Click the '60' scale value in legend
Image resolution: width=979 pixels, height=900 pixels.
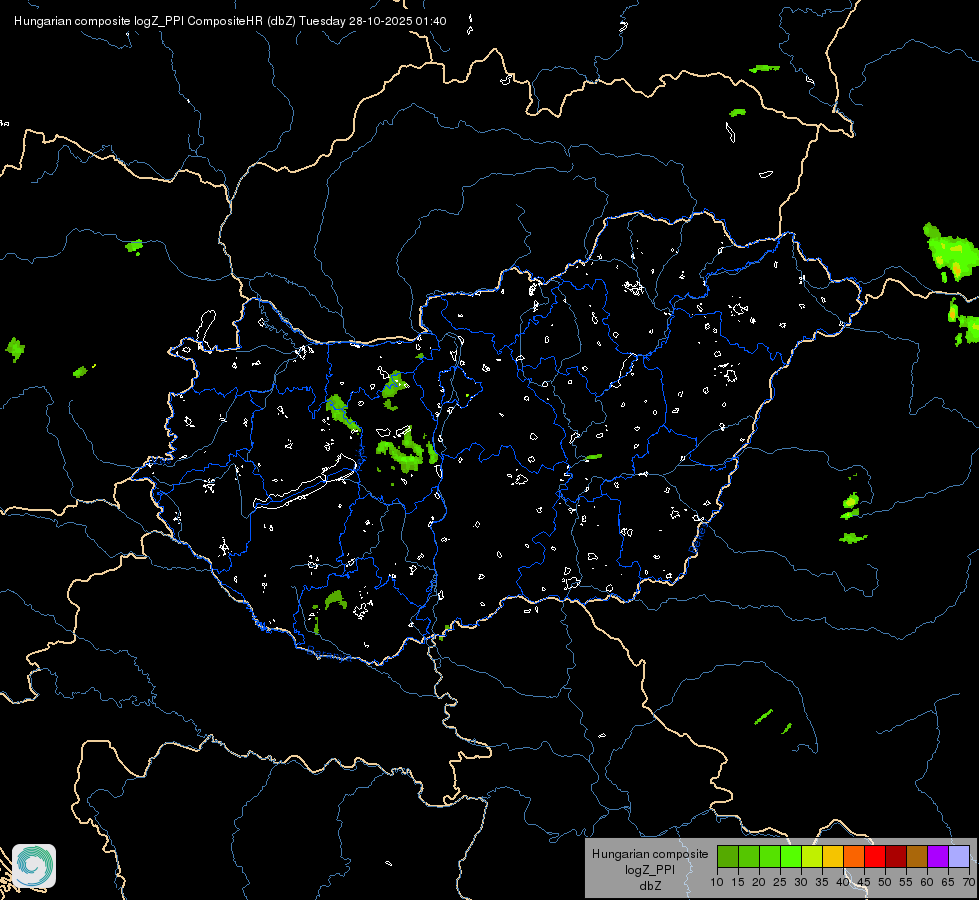click(927, 883)
